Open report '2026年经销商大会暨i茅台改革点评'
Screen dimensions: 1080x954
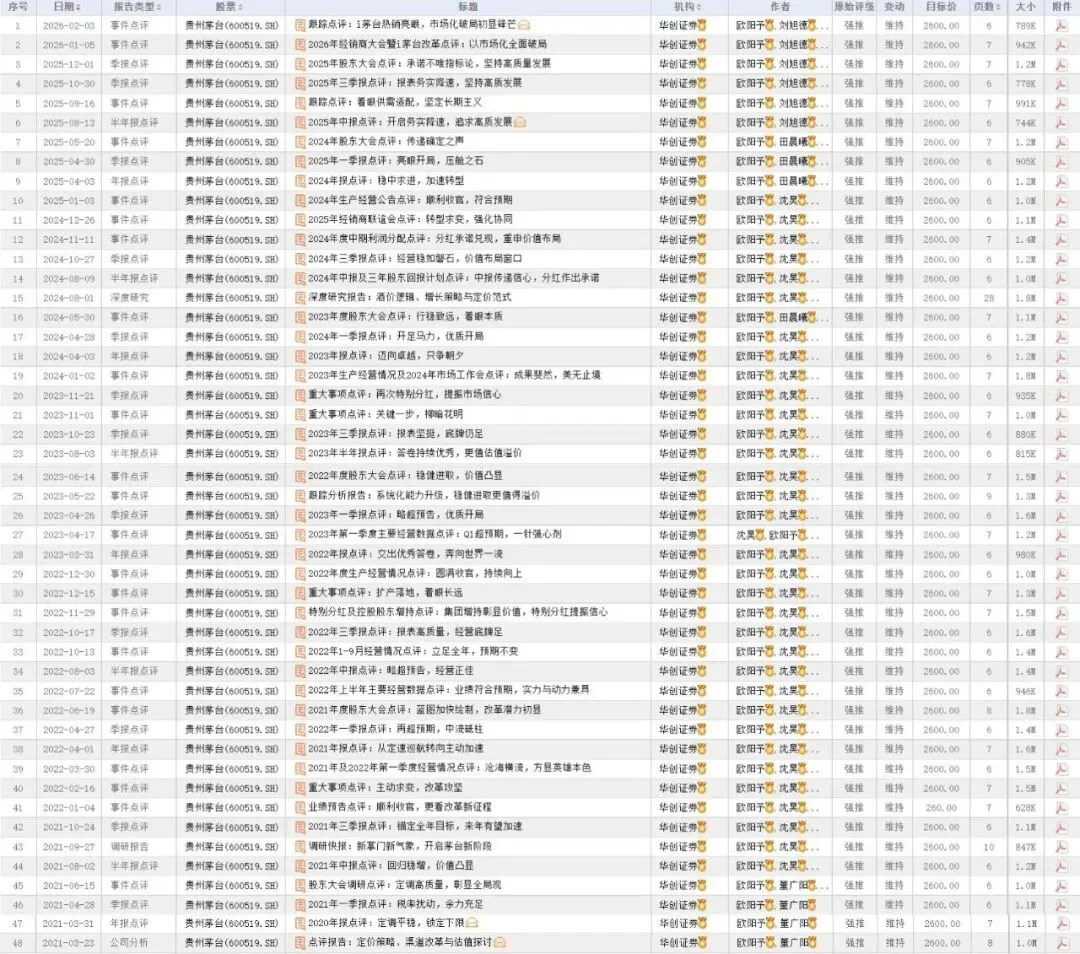coord(427,45)
